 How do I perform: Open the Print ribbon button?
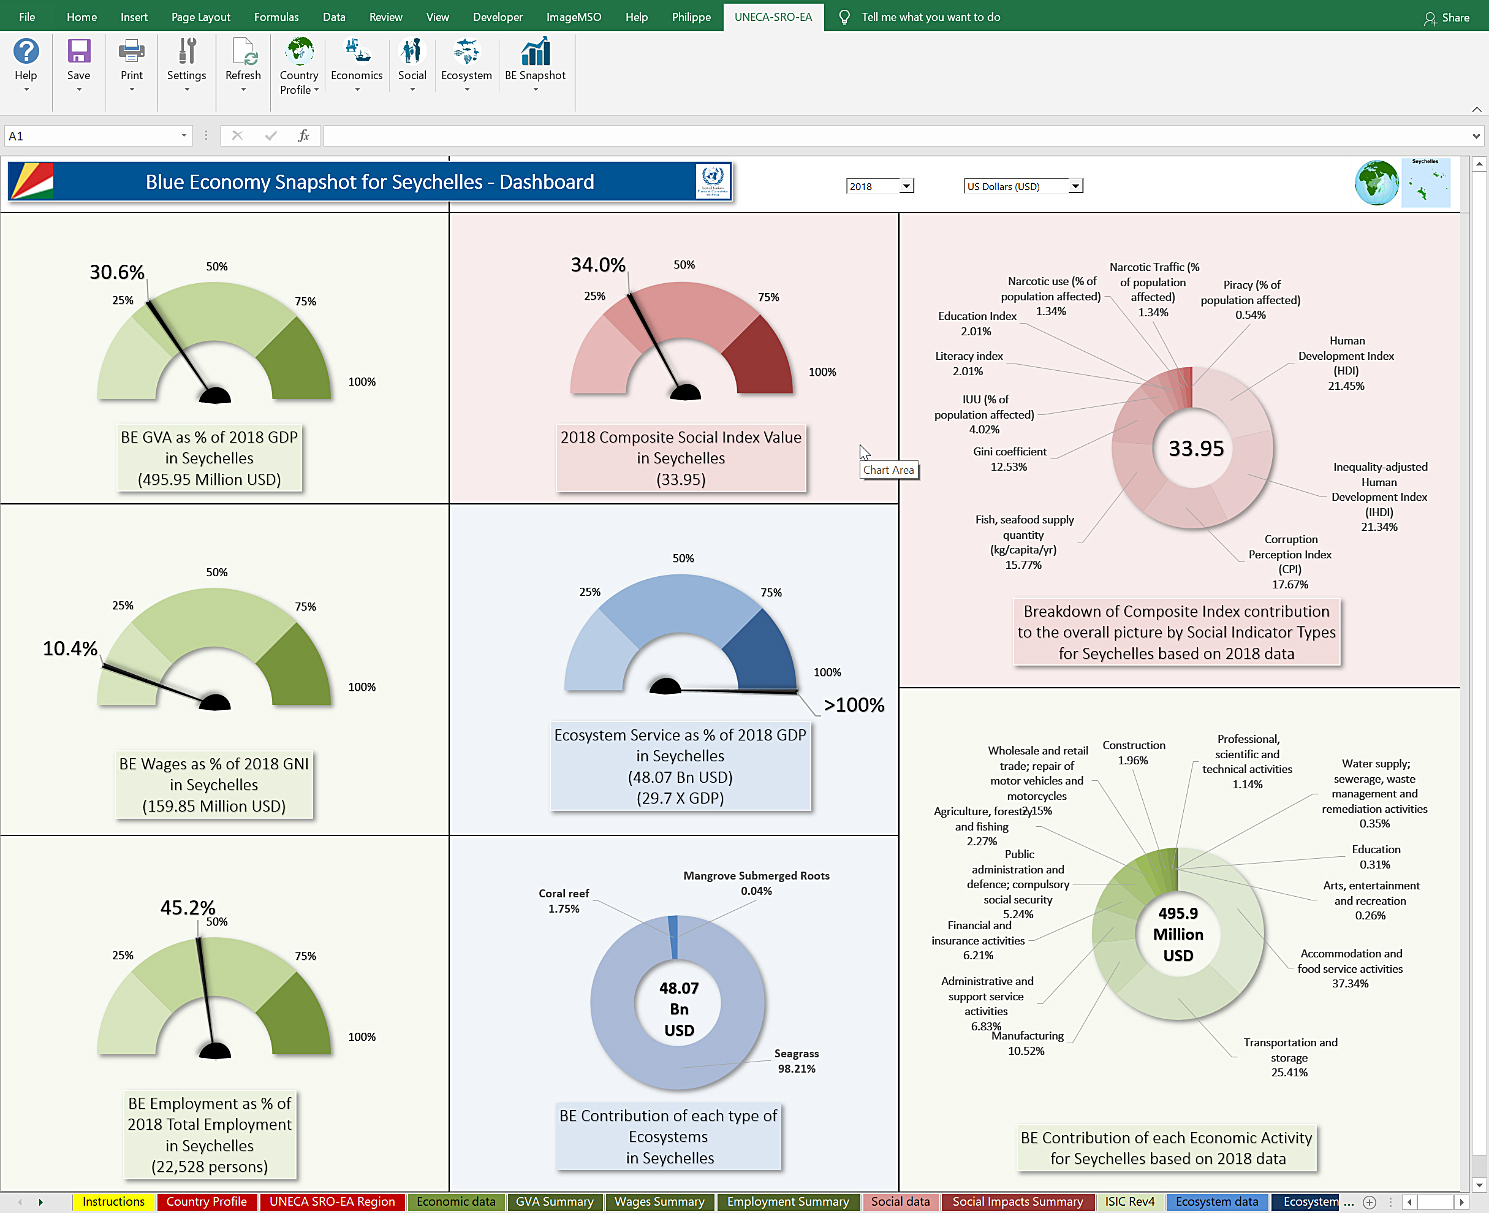point(132,52)
